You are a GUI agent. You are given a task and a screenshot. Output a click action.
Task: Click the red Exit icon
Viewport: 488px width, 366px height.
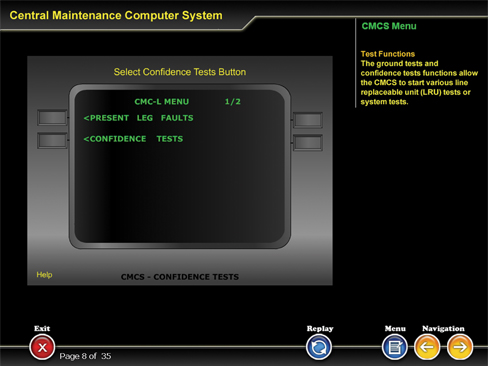tap(42, 347)
